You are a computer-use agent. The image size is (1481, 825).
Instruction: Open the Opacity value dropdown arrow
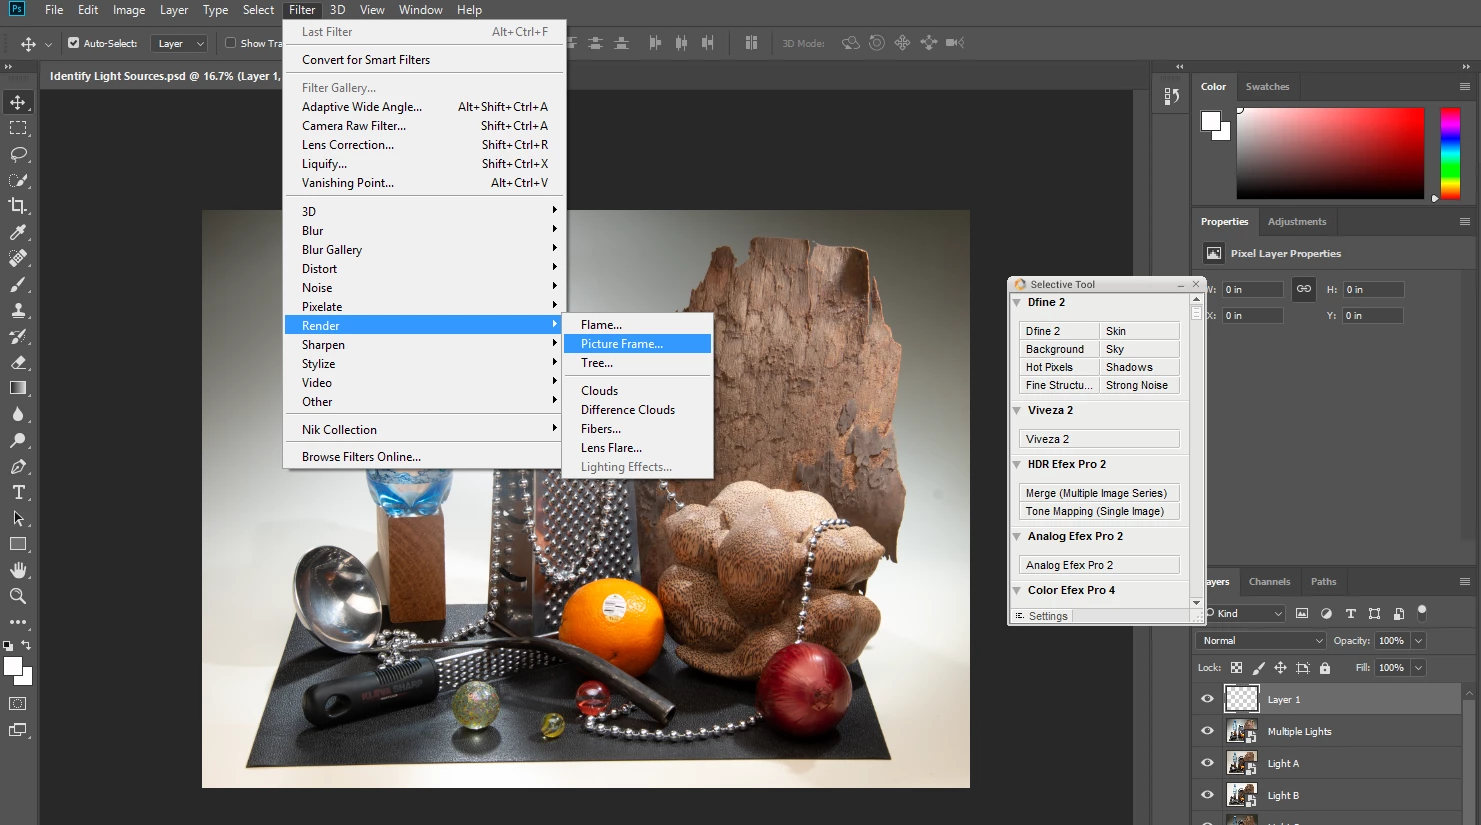pyautogui.click(x=1418, y=640)
